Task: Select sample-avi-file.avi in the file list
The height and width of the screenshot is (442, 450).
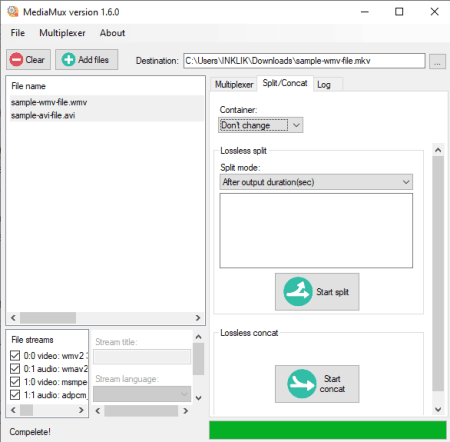Action: (x=107, y=115)
